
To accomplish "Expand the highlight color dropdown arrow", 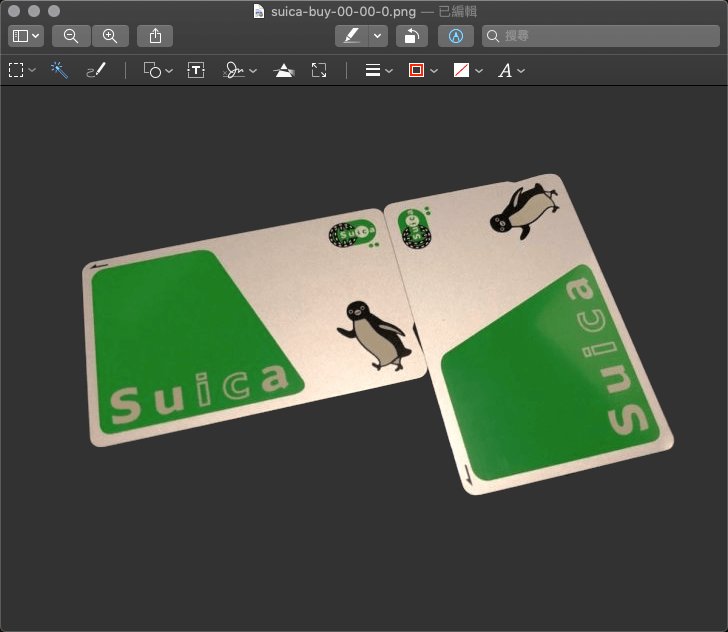I will point(378,36).
